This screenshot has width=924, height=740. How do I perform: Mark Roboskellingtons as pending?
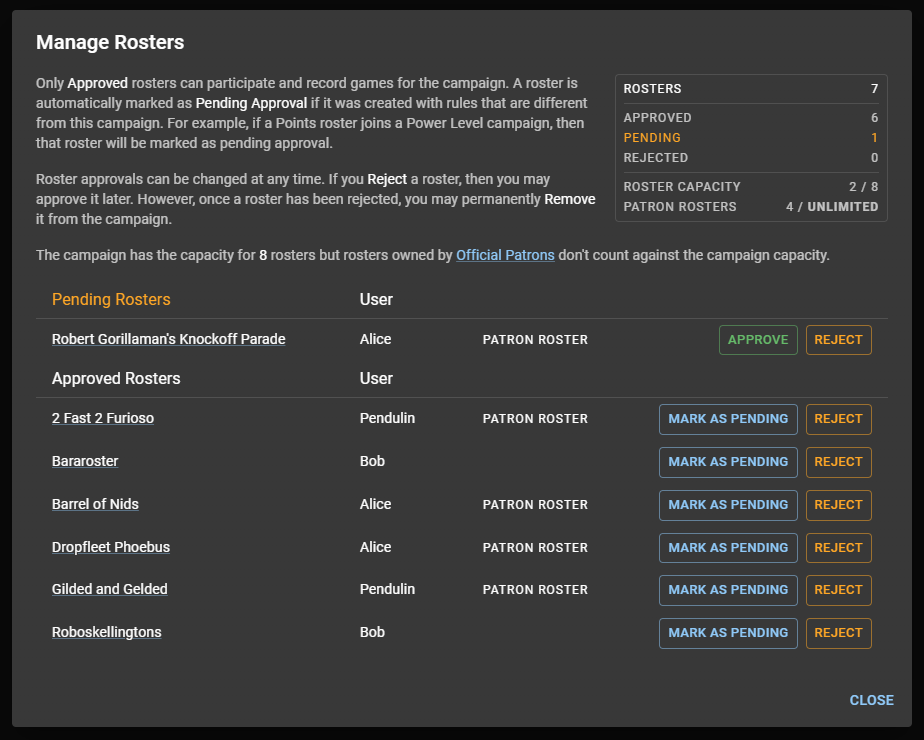pyautogui.click(x=728, y=633)
